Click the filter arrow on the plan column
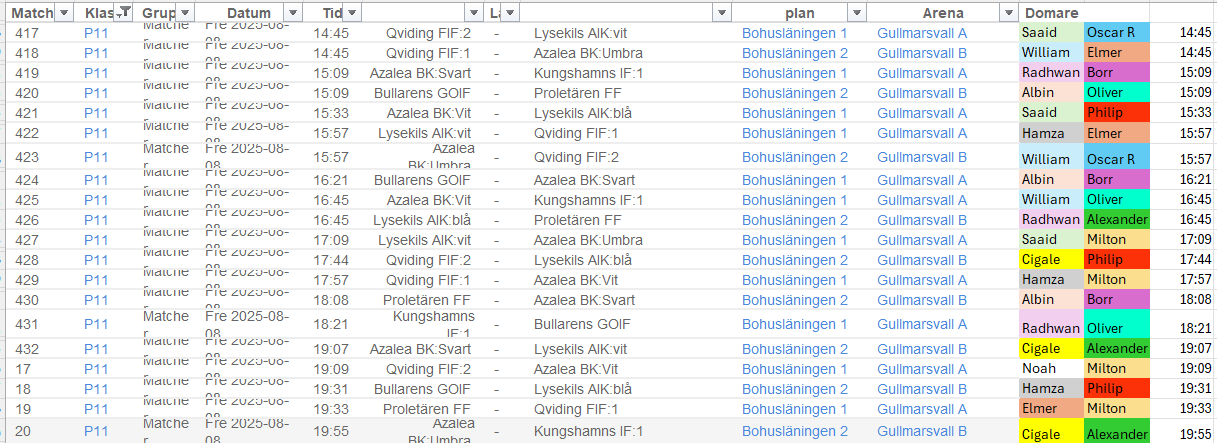This screenshot has width=1217, height=443. pyautogui.click(x=856, y=12)
